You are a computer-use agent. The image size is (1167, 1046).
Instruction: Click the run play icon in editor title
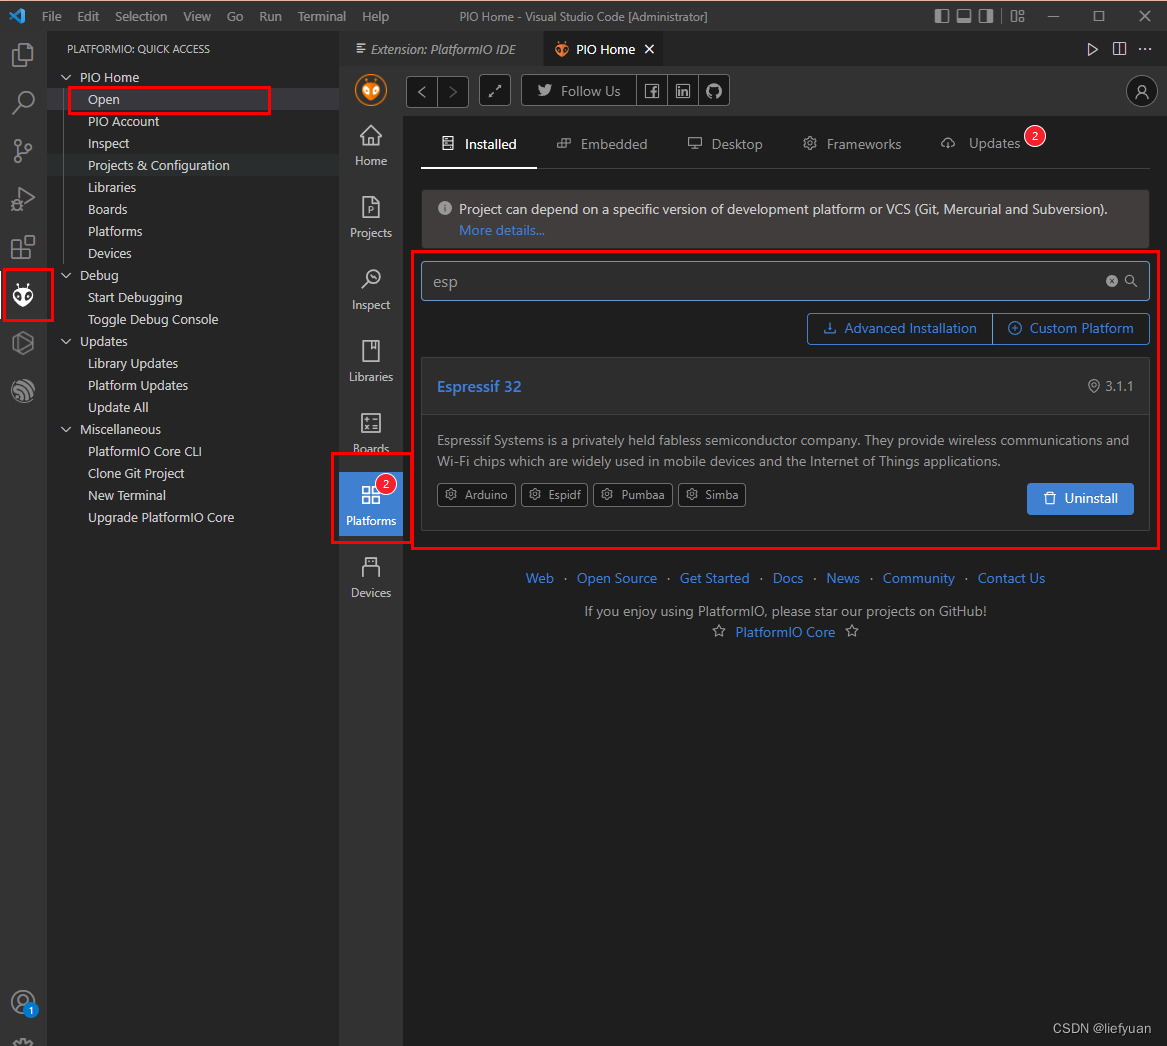(x=1092, y=49)
